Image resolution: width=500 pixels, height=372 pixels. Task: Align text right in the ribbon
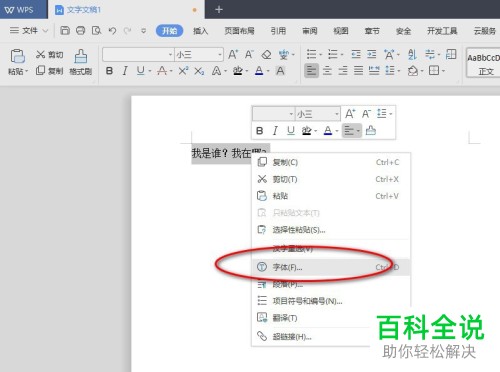(343, 71)
